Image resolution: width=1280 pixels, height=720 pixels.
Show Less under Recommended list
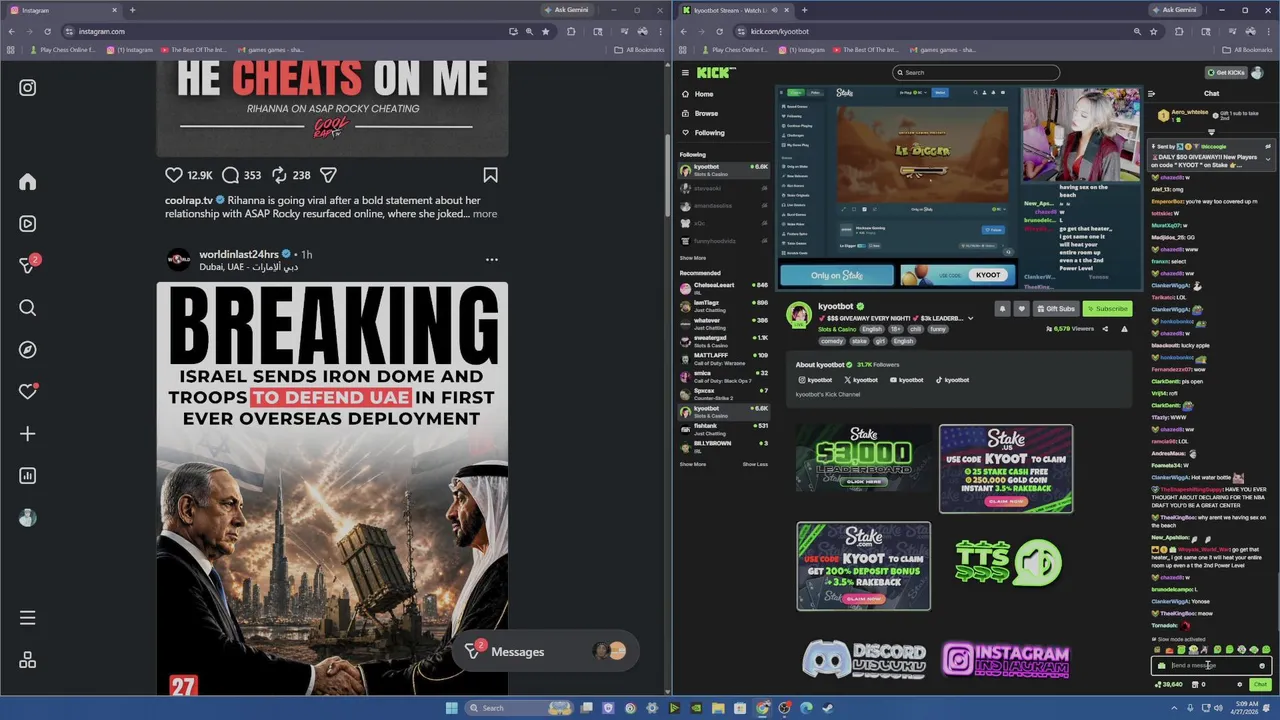pyautogui.click(x=755, y=464)
